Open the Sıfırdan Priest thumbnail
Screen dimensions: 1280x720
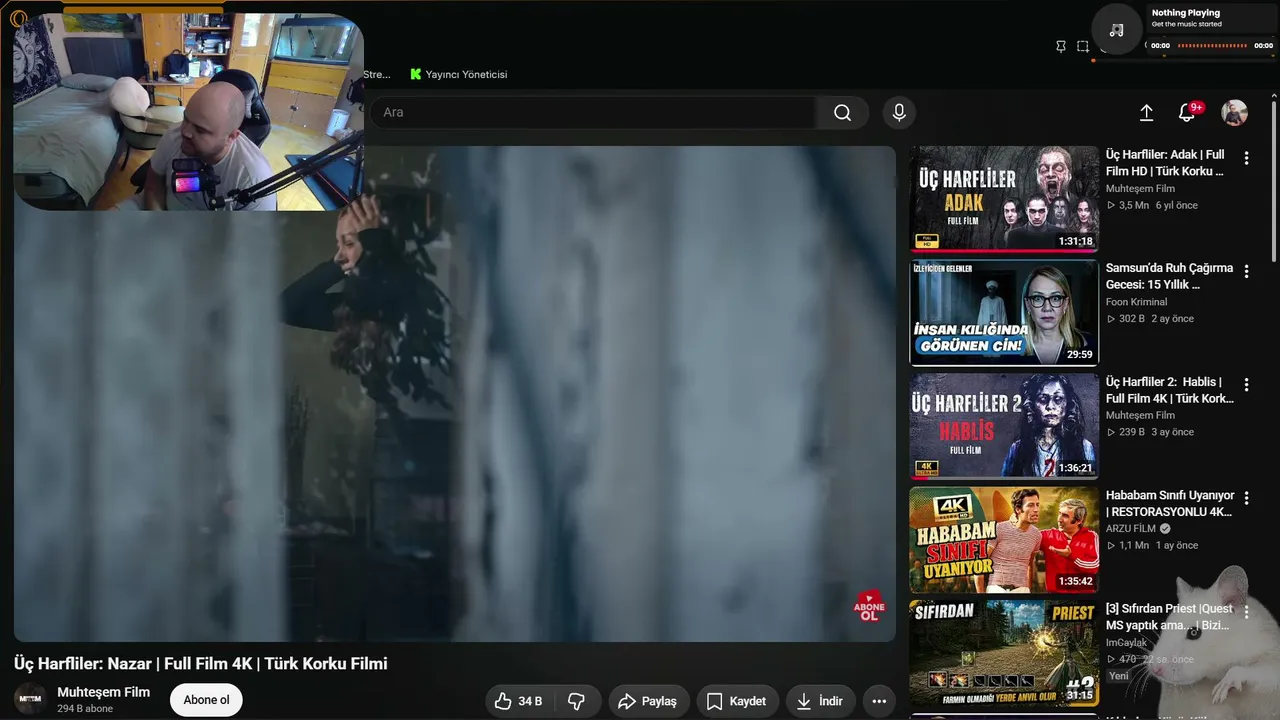pyautogui.click(x=1004, y=653)
